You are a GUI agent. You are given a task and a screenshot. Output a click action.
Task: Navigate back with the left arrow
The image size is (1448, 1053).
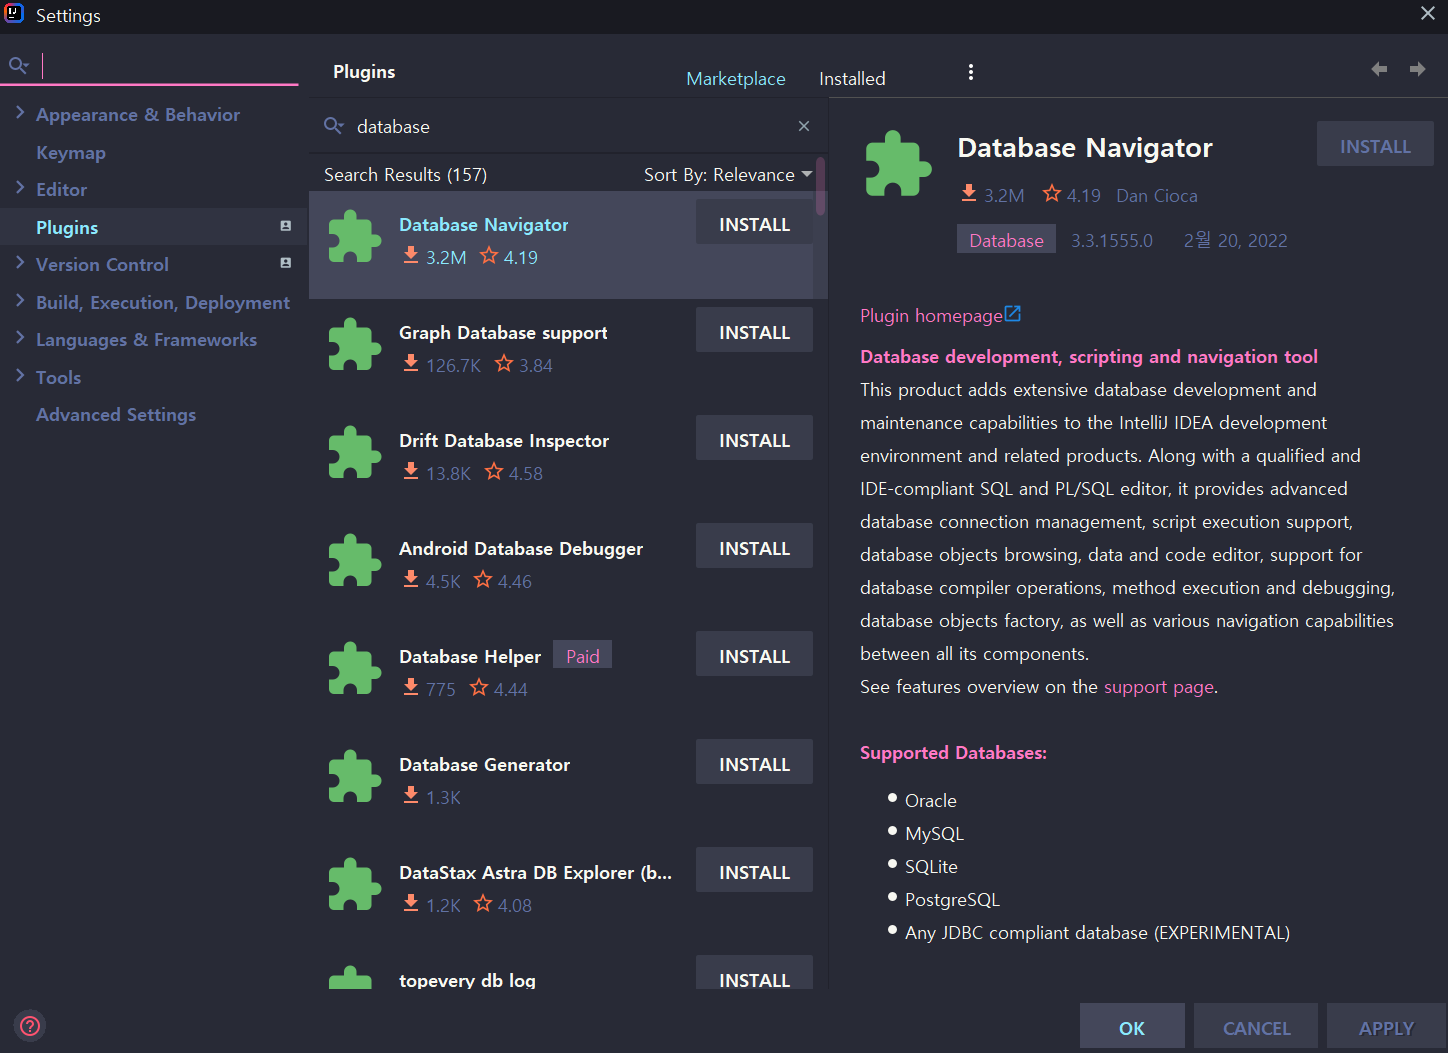(x=1379, y=69)
